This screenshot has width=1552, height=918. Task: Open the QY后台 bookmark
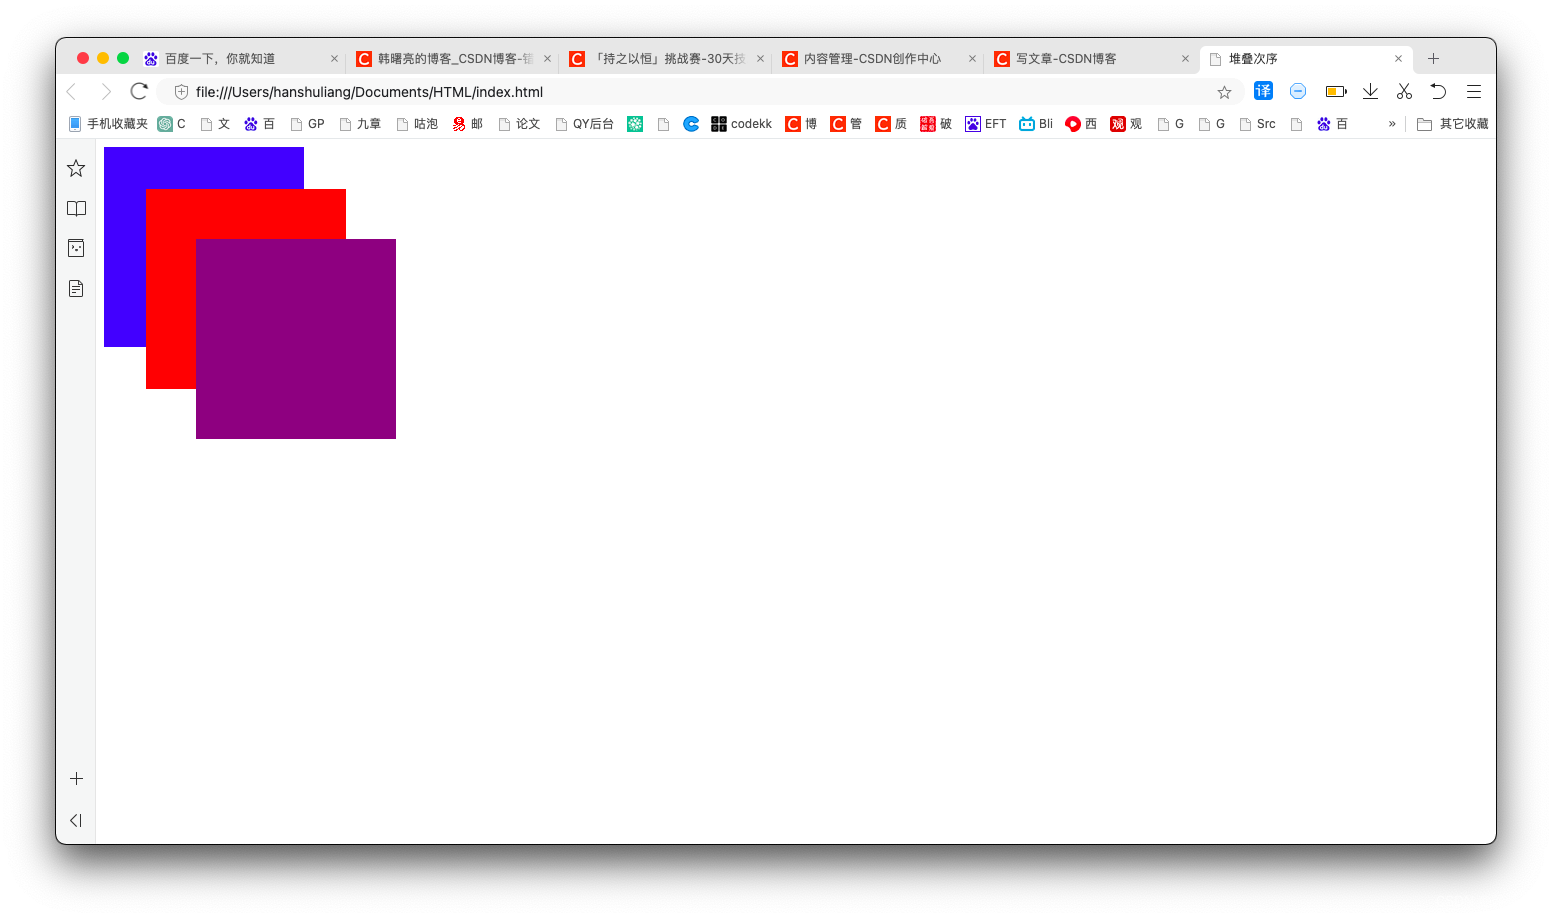(x=584, y=124)
